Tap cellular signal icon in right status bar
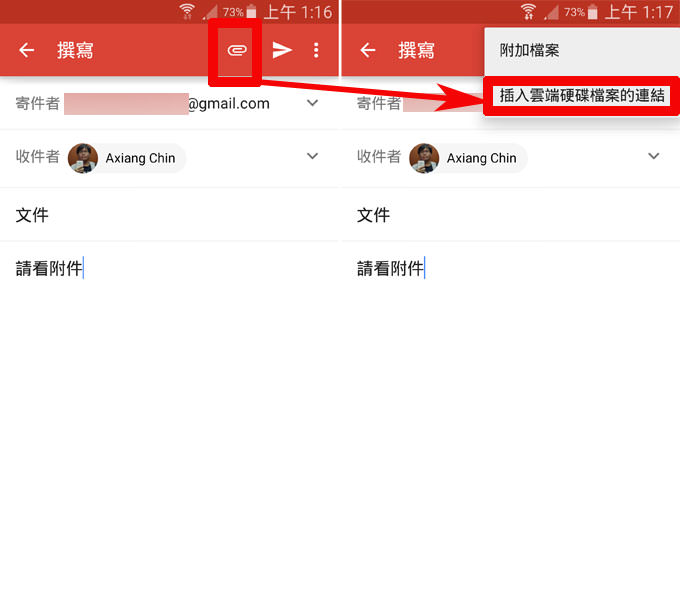 coord(552,13)
